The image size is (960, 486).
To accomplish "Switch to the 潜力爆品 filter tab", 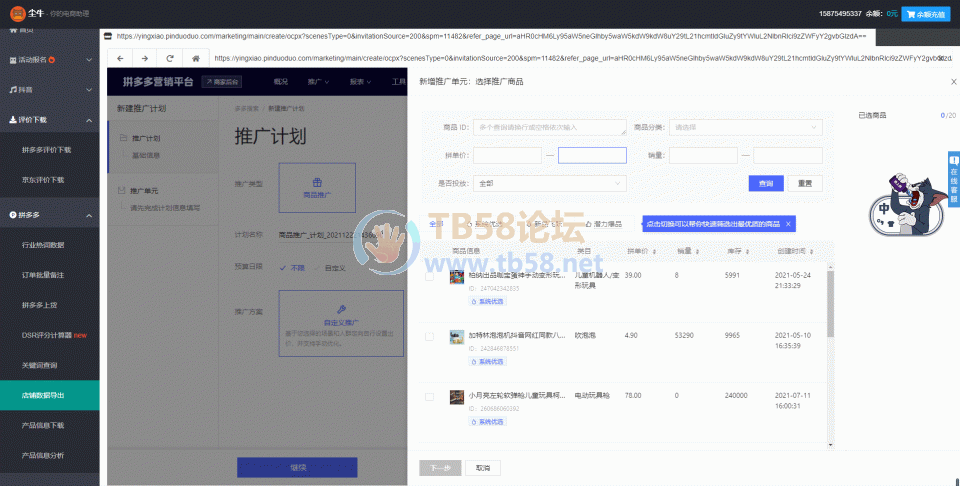I will 602,224.
